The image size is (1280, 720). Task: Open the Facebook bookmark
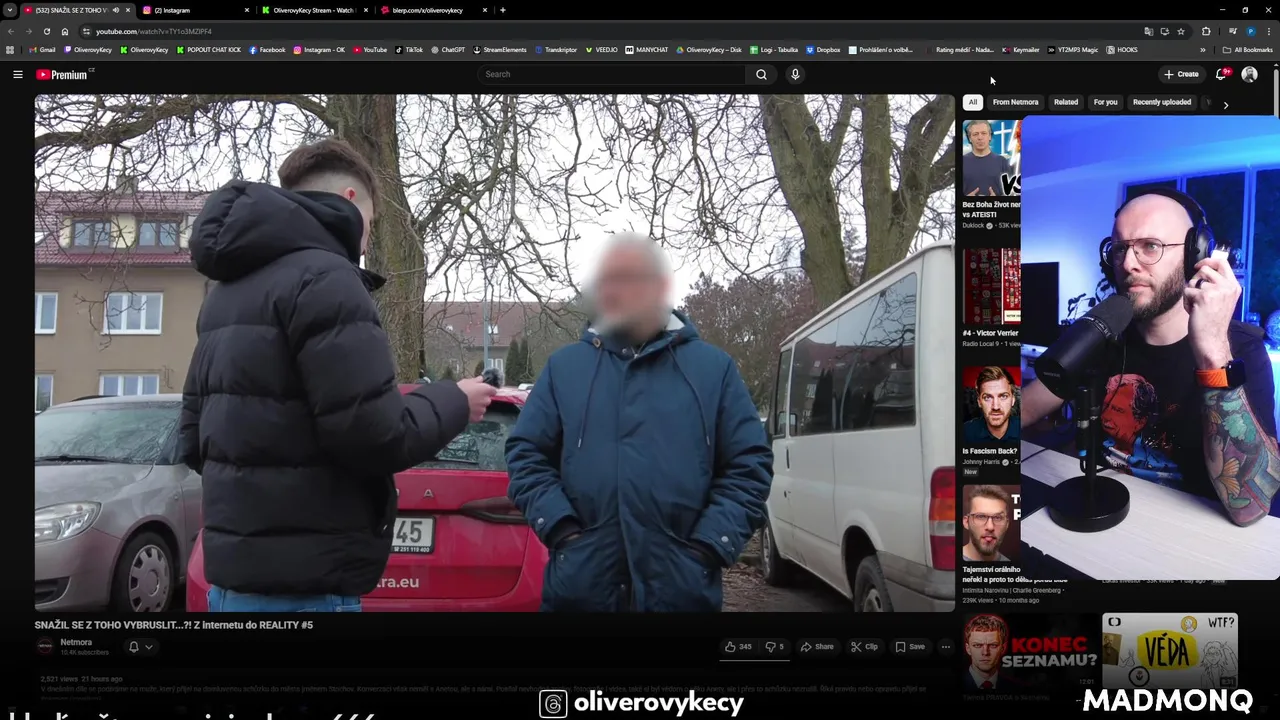(267, 49)
